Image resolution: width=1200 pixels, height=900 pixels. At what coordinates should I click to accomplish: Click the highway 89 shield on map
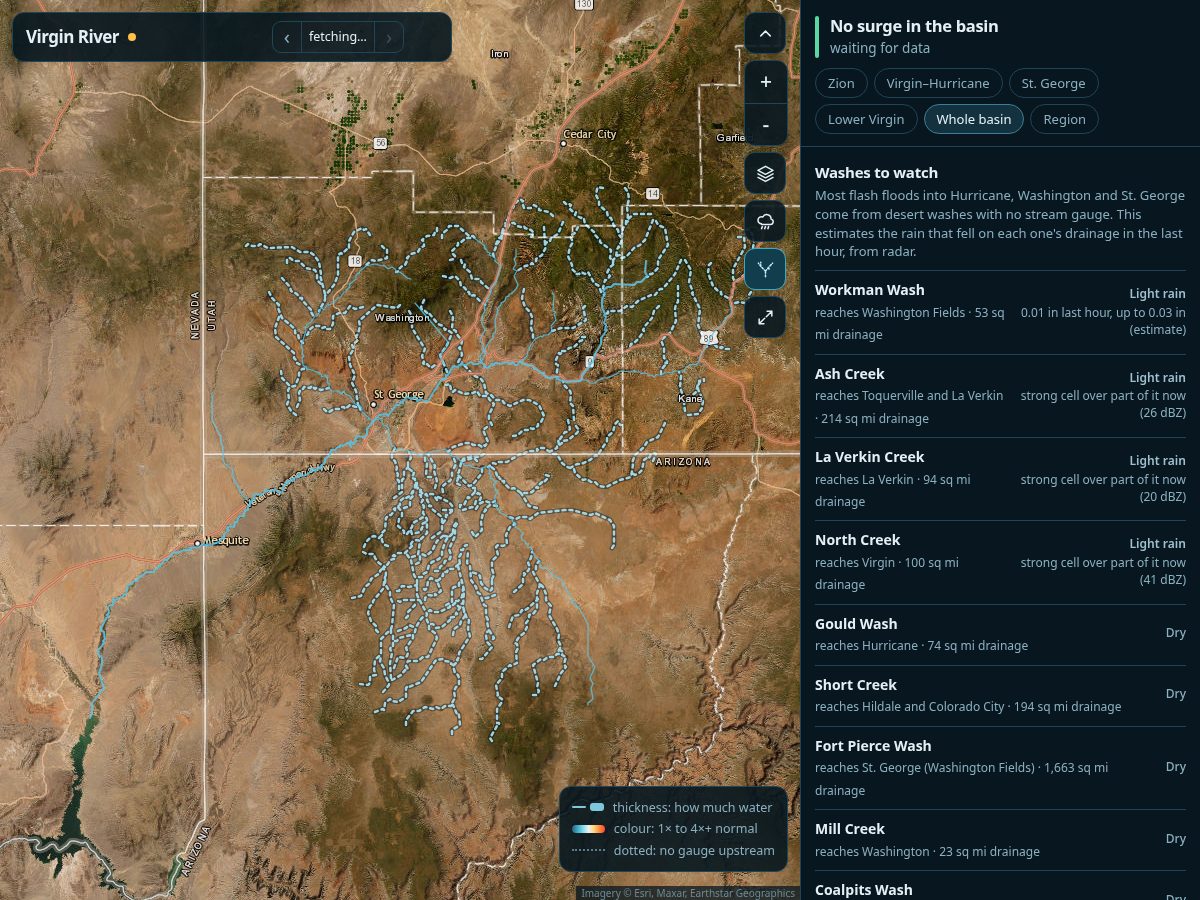click(708, 337)
